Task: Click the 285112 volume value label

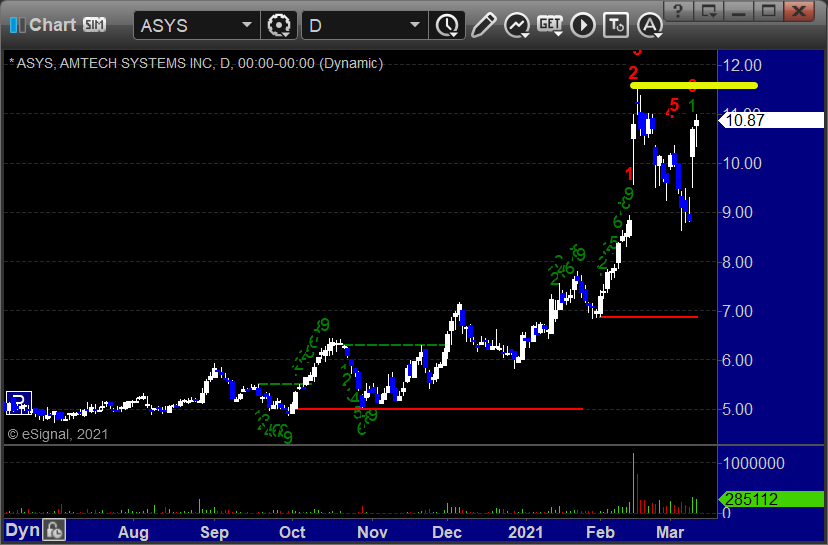Action: click(x=771, y=499)
